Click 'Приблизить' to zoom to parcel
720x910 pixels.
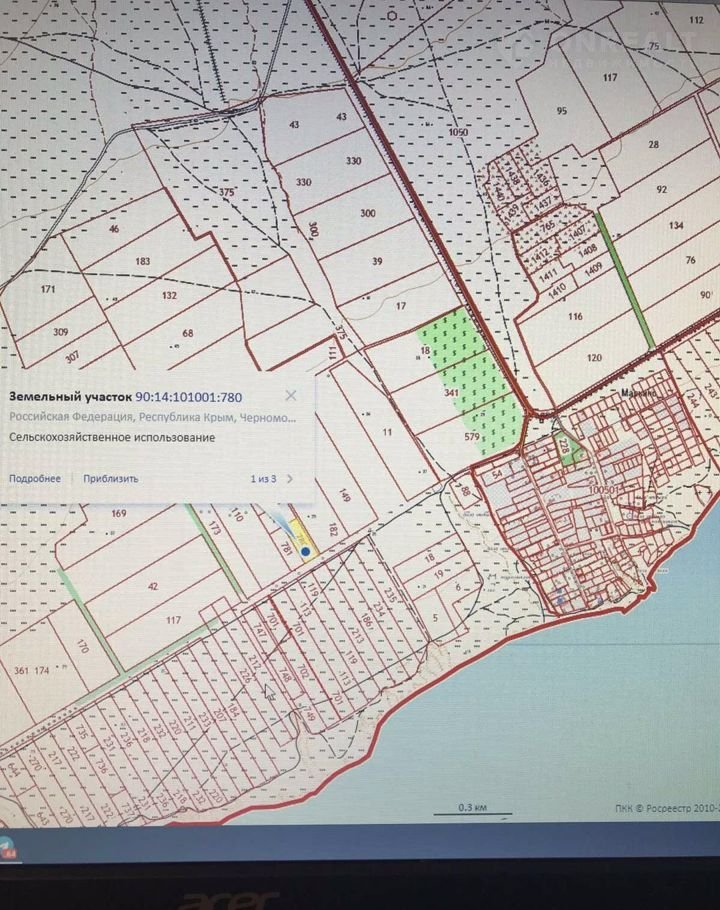pyautogui.click(x=110, y=479)
